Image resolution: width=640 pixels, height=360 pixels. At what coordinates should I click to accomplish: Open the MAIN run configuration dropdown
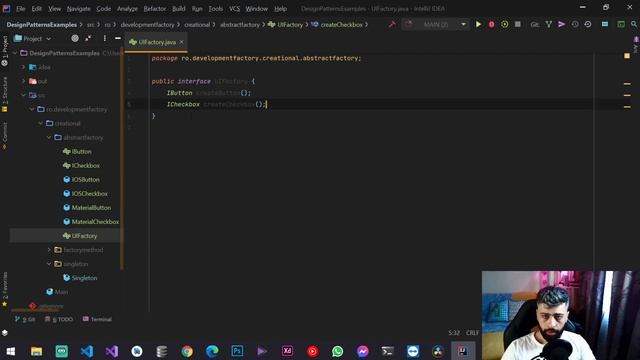point(435,24)
